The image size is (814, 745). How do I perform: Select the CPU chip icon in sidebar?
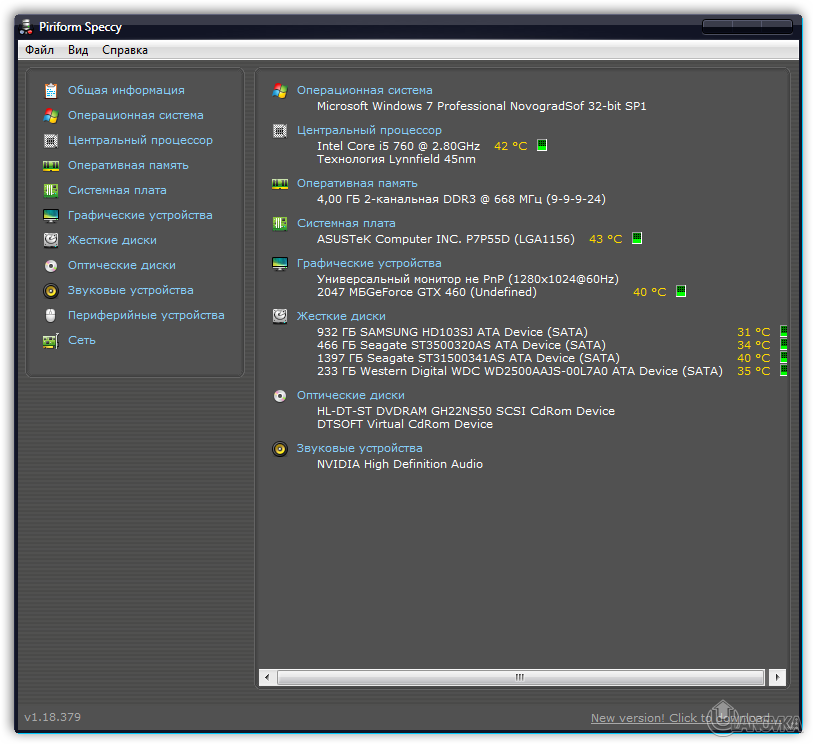point(50,140)
